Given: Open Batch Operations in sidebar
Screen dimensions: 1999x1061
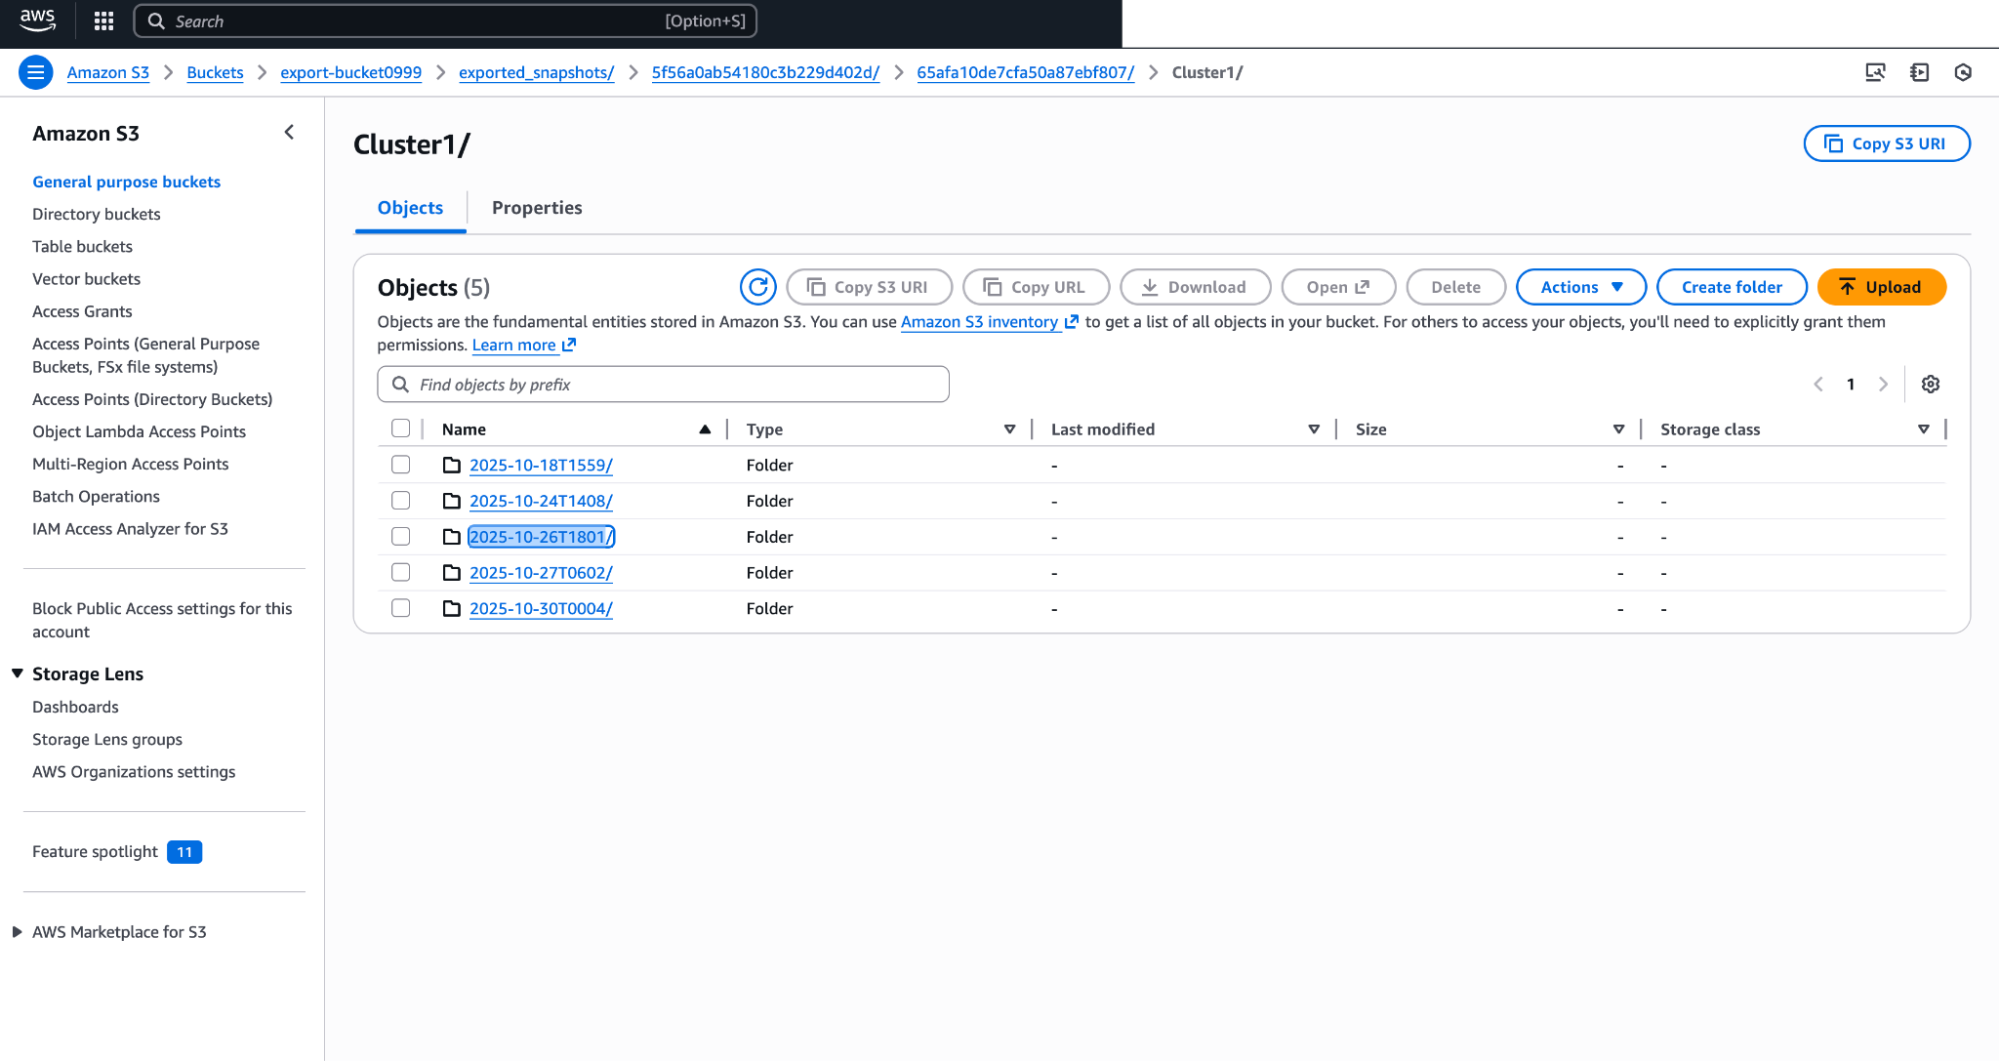Looking at the screenshot, I should pyautogui.click(x=96, y=496).
